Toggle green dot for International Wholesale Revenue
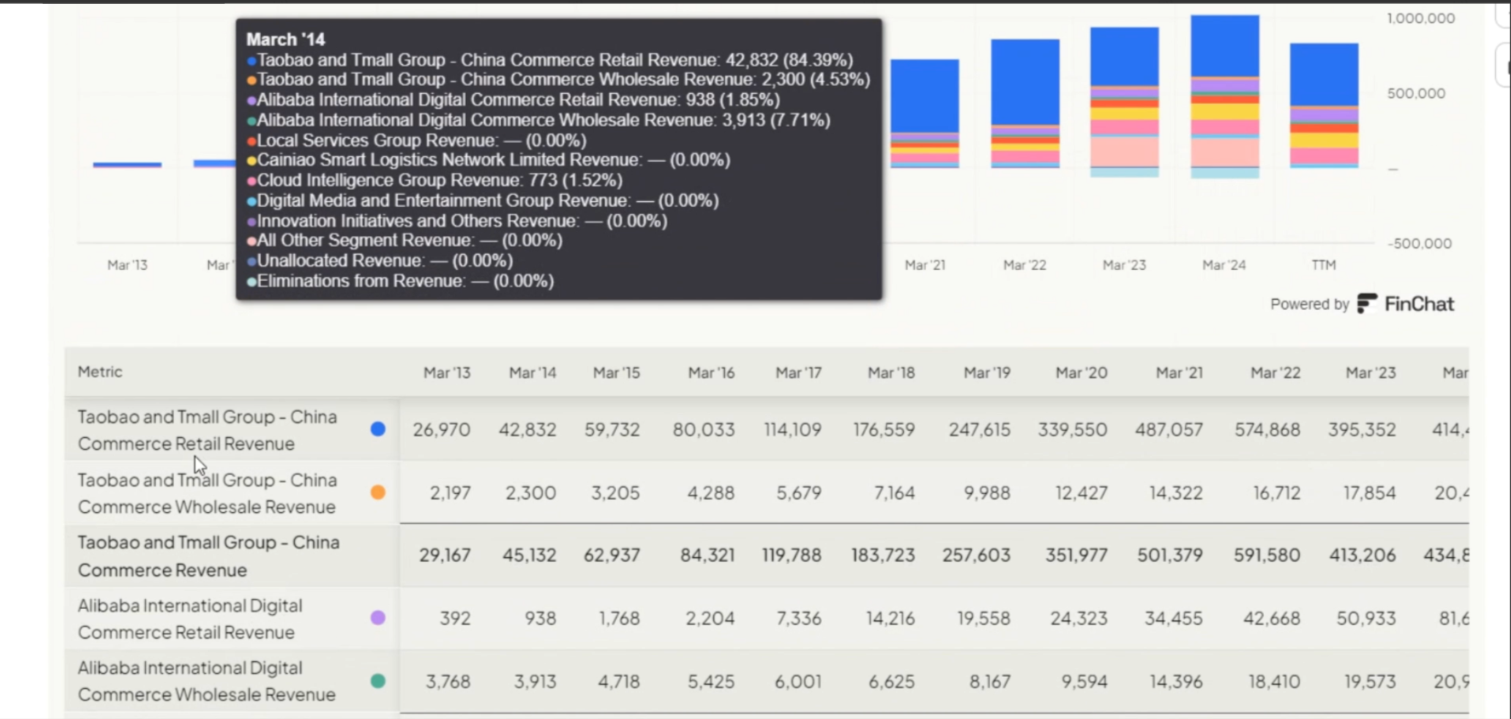The height and width of the screenshot is (719, 1511). [x=378, y=681]
